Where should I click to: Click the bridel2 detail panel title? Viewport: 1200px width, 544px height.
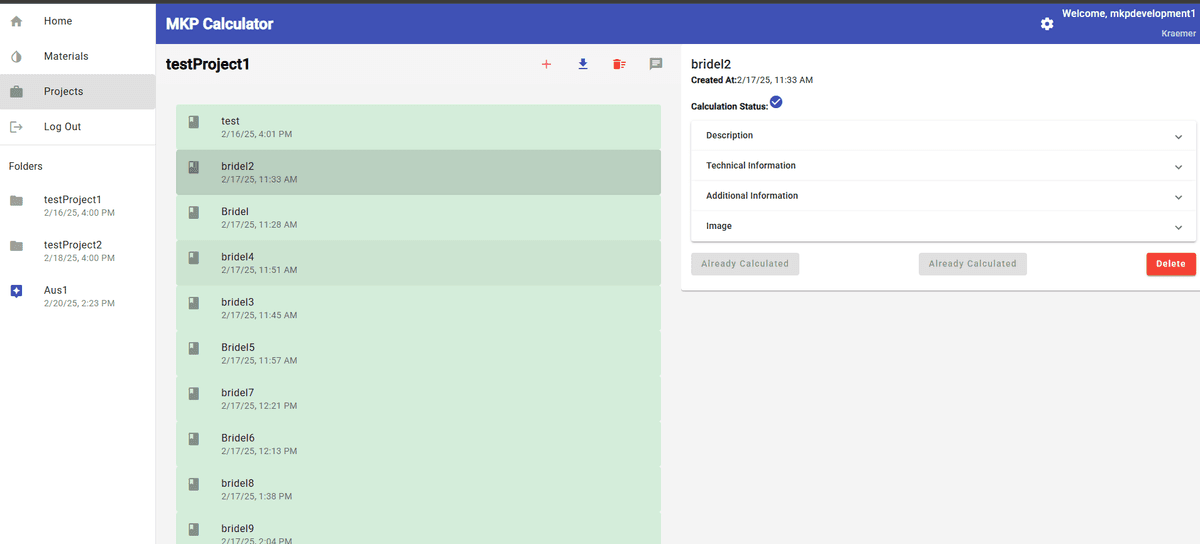pos(711,64)
